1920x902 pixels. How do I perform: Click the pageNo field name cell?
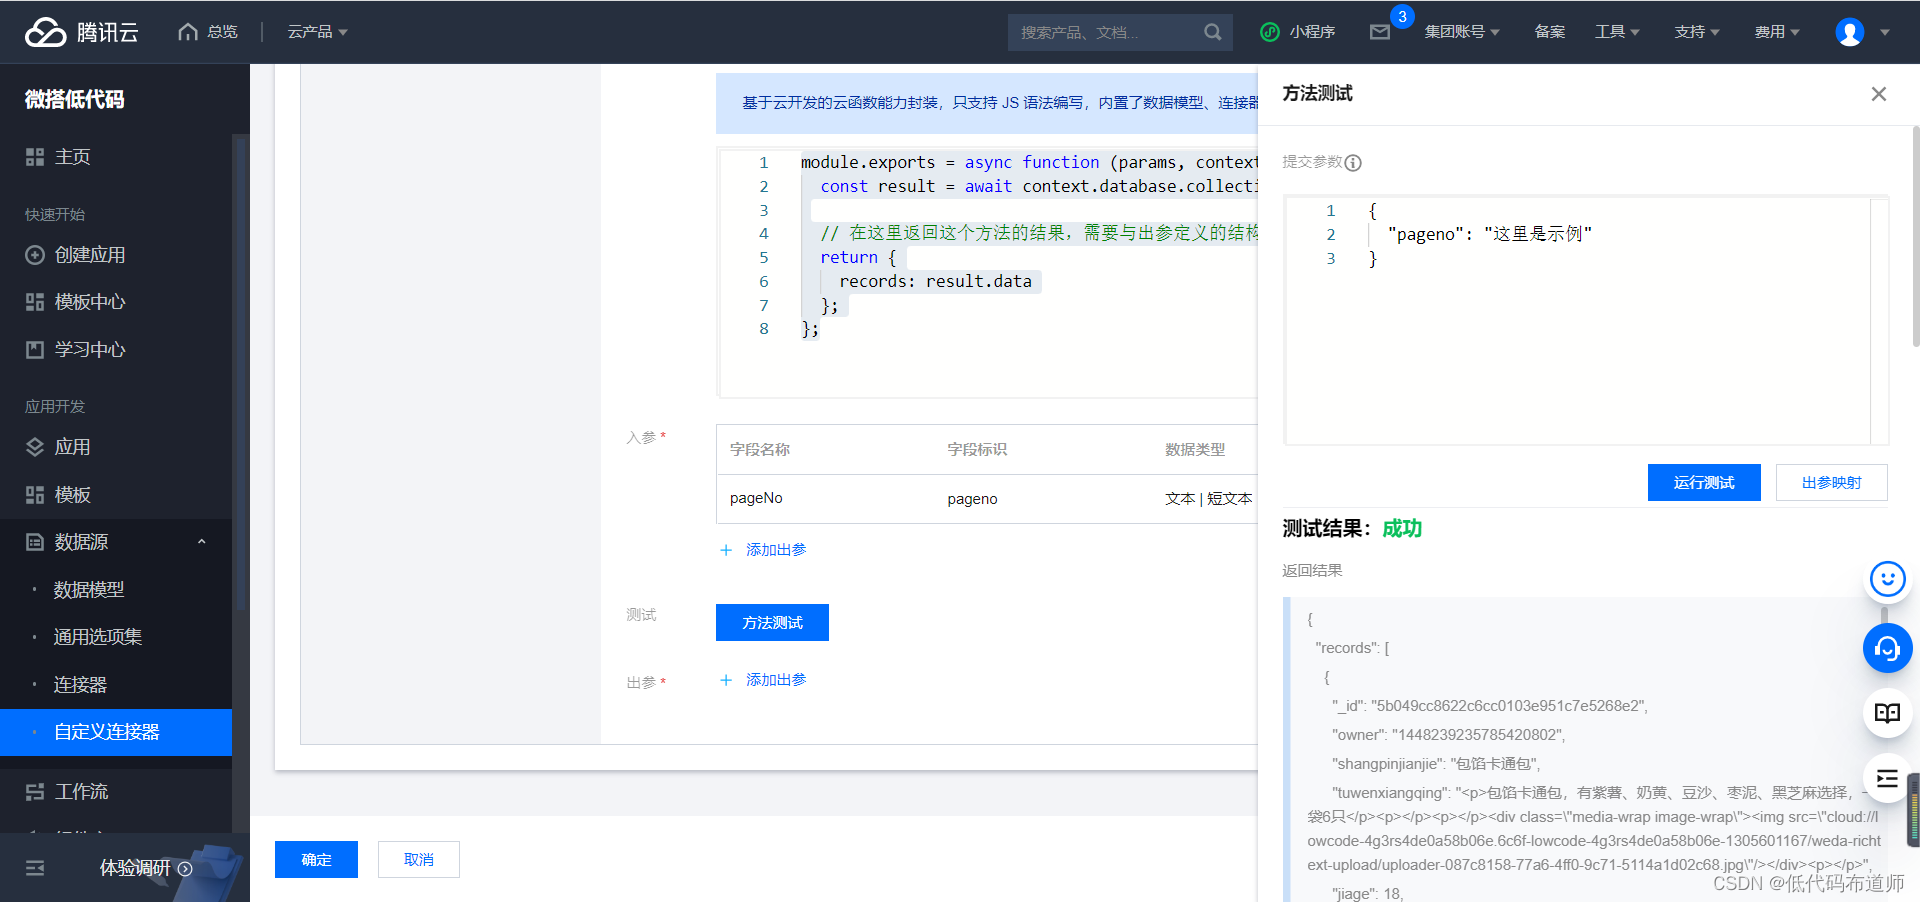(x=756, y=498)
